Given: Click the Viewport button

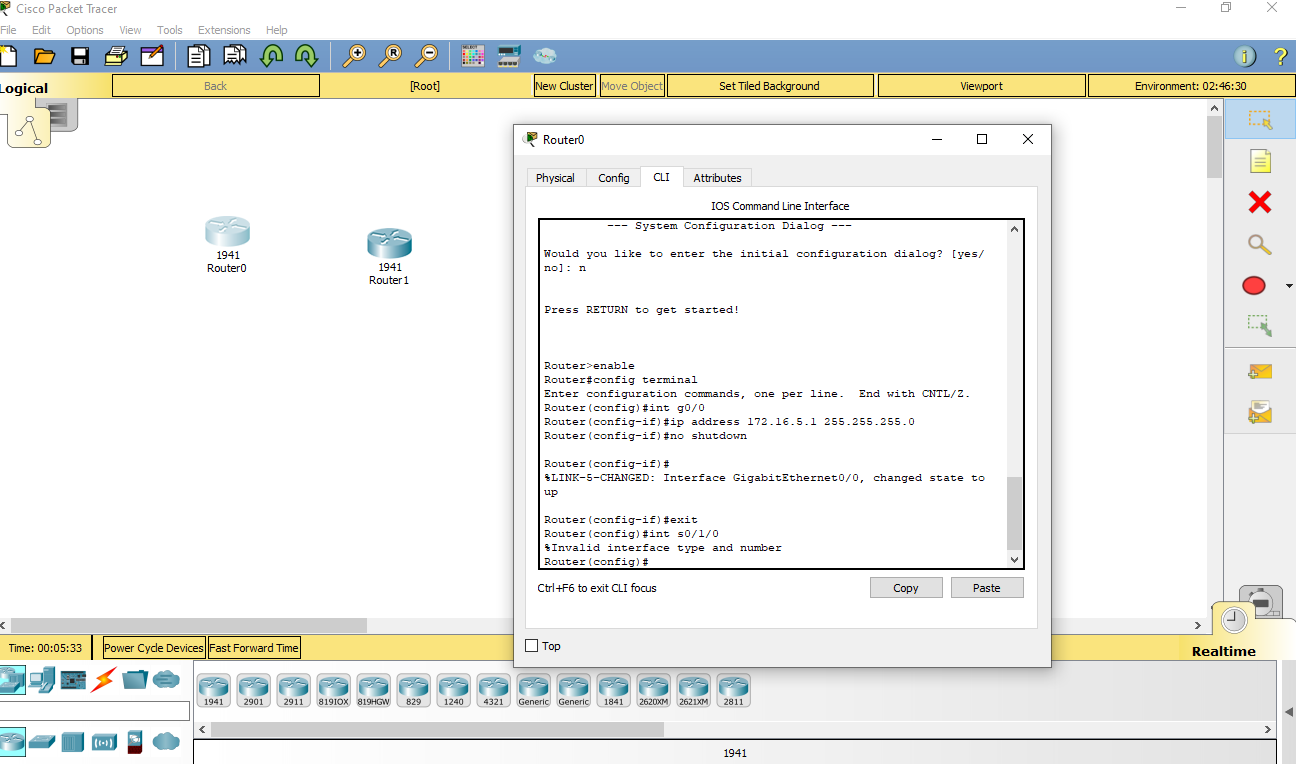Looking at the screenshot, I should pyautogui.click(x=982, y=86).
